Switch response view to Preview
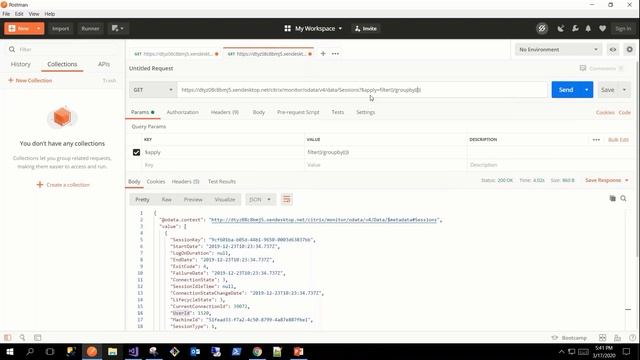The height and width of the screenshot is (360, 640). tap(193, 200)
